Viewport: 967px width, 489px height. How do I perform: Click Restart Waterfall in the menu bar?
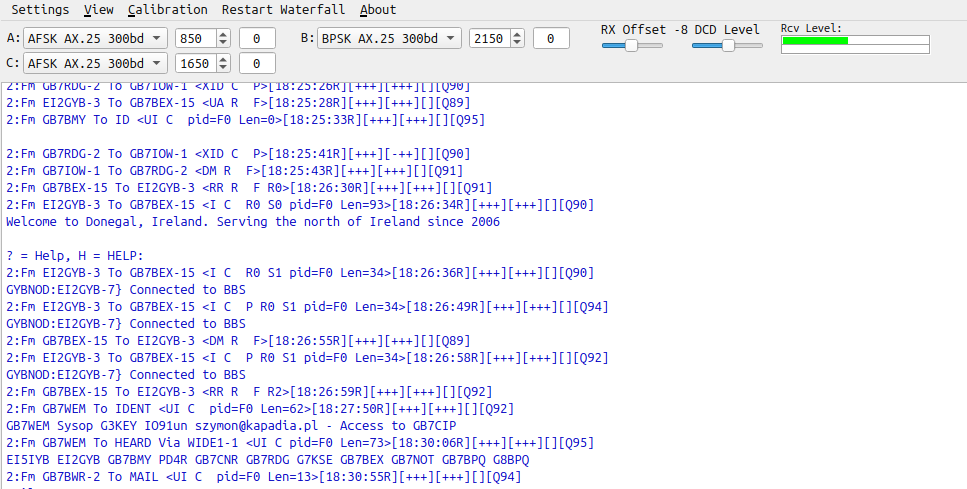click(283, 10)
